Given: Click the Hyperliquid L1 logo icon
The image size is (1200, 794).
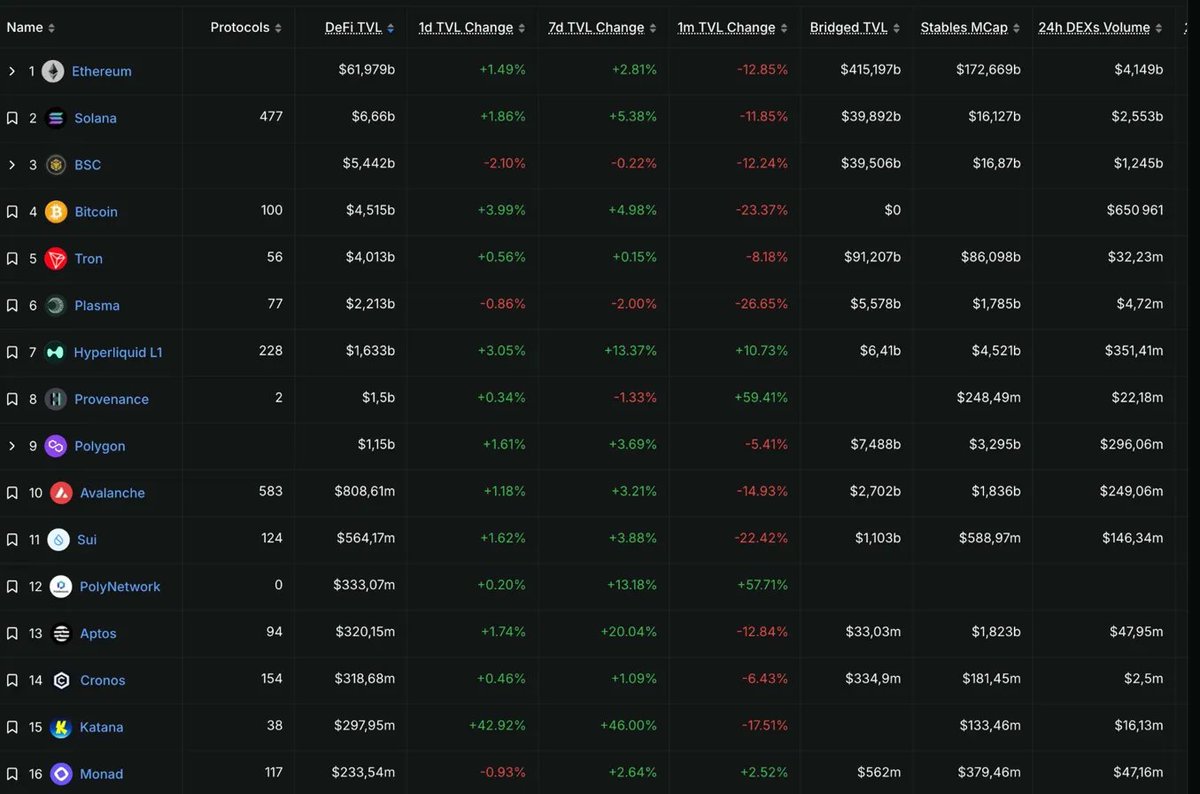Looking at the screenshot, I should (55, 353).
